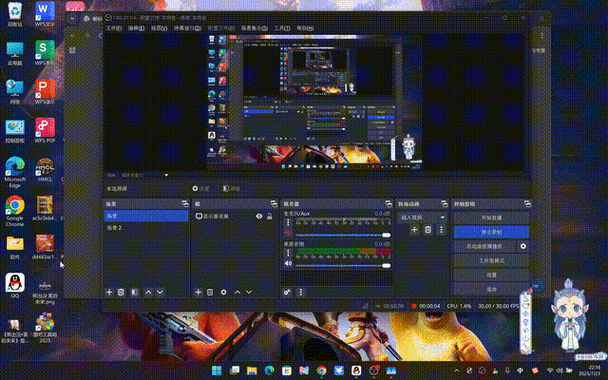Float the Audio Mixer (混音器) dock via header icon
Viewport: 608px width, 380px height.
click(x=389, y=204)
